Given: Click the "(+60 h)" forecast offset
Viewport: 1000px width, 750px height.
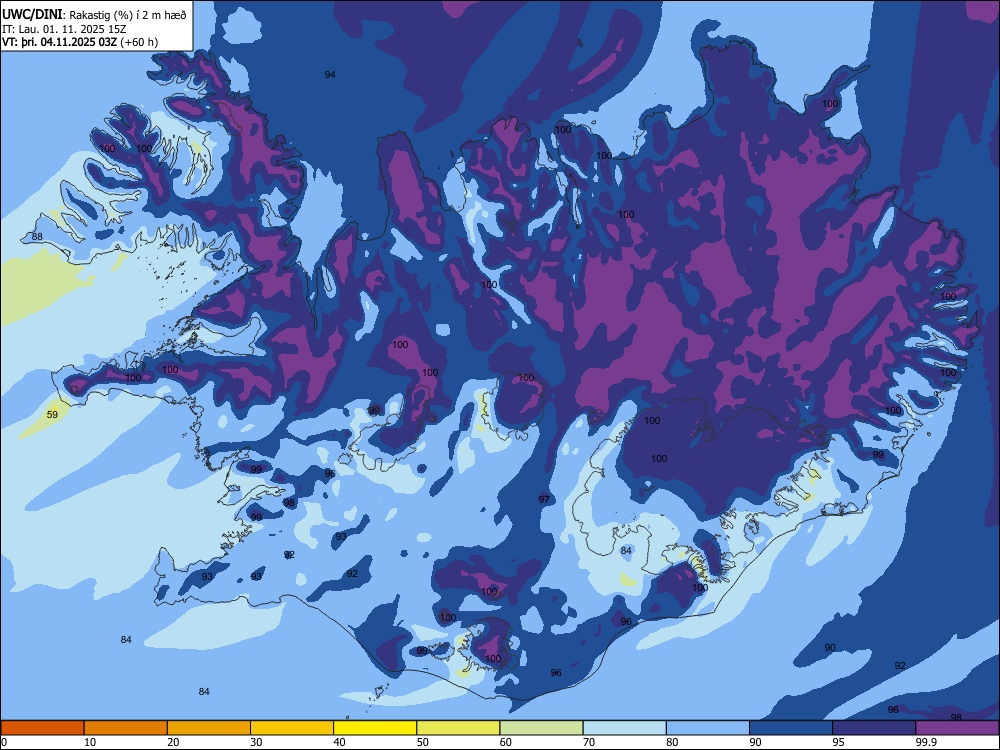Looking at the screenshot, I should point(139,42).
